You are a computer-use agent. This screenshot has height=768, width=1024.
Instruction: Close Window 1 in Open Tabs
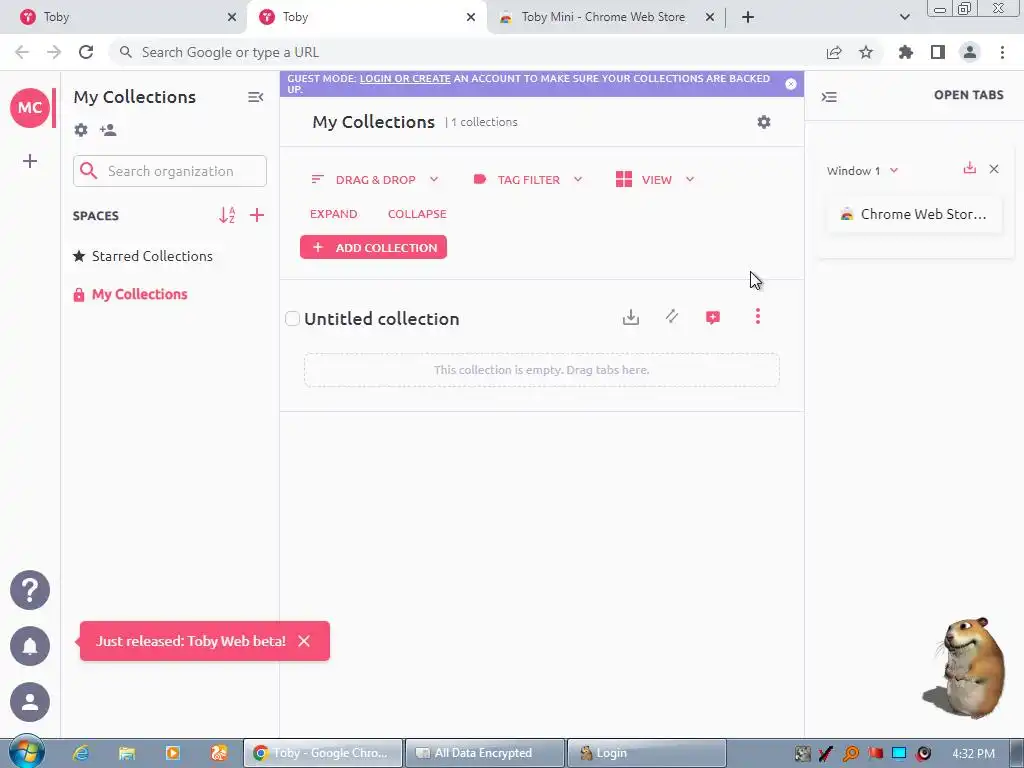click(x=994, y=169)
